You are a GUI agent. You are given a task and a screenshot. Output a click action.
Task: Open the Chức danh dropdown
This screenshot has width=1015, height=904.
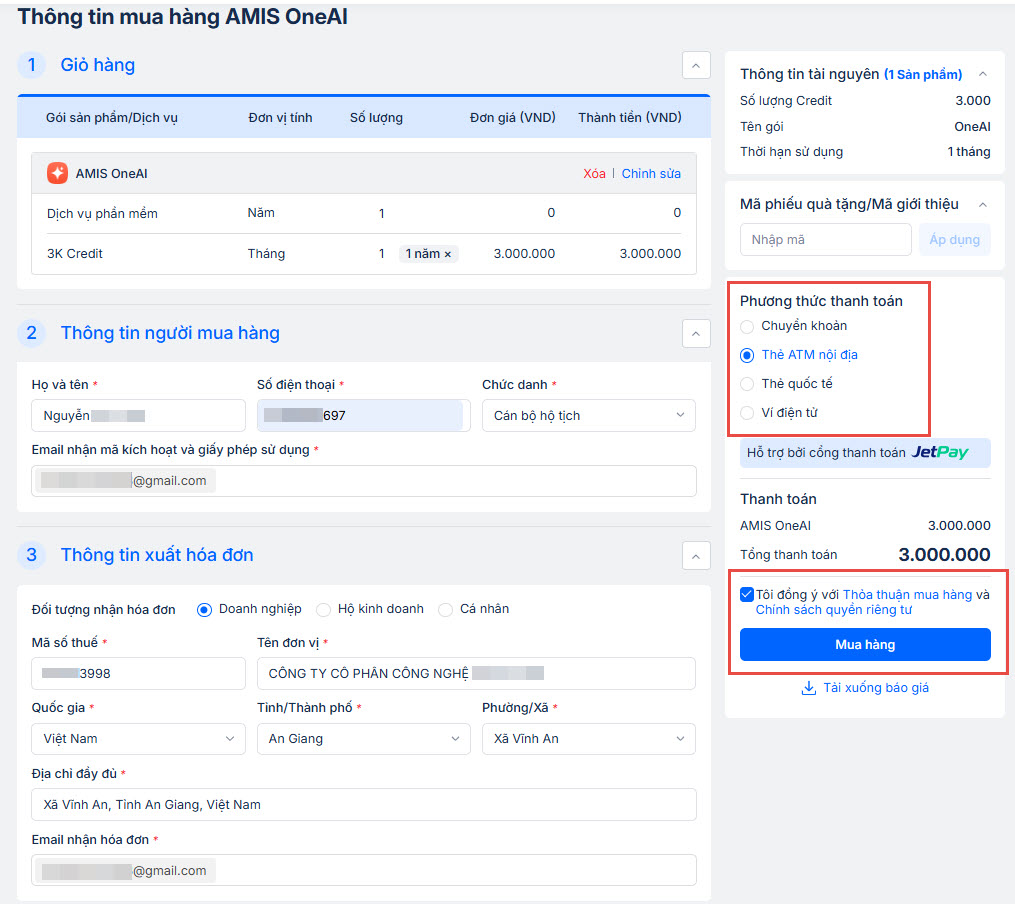pyautogui.click(x=588, y=415)
